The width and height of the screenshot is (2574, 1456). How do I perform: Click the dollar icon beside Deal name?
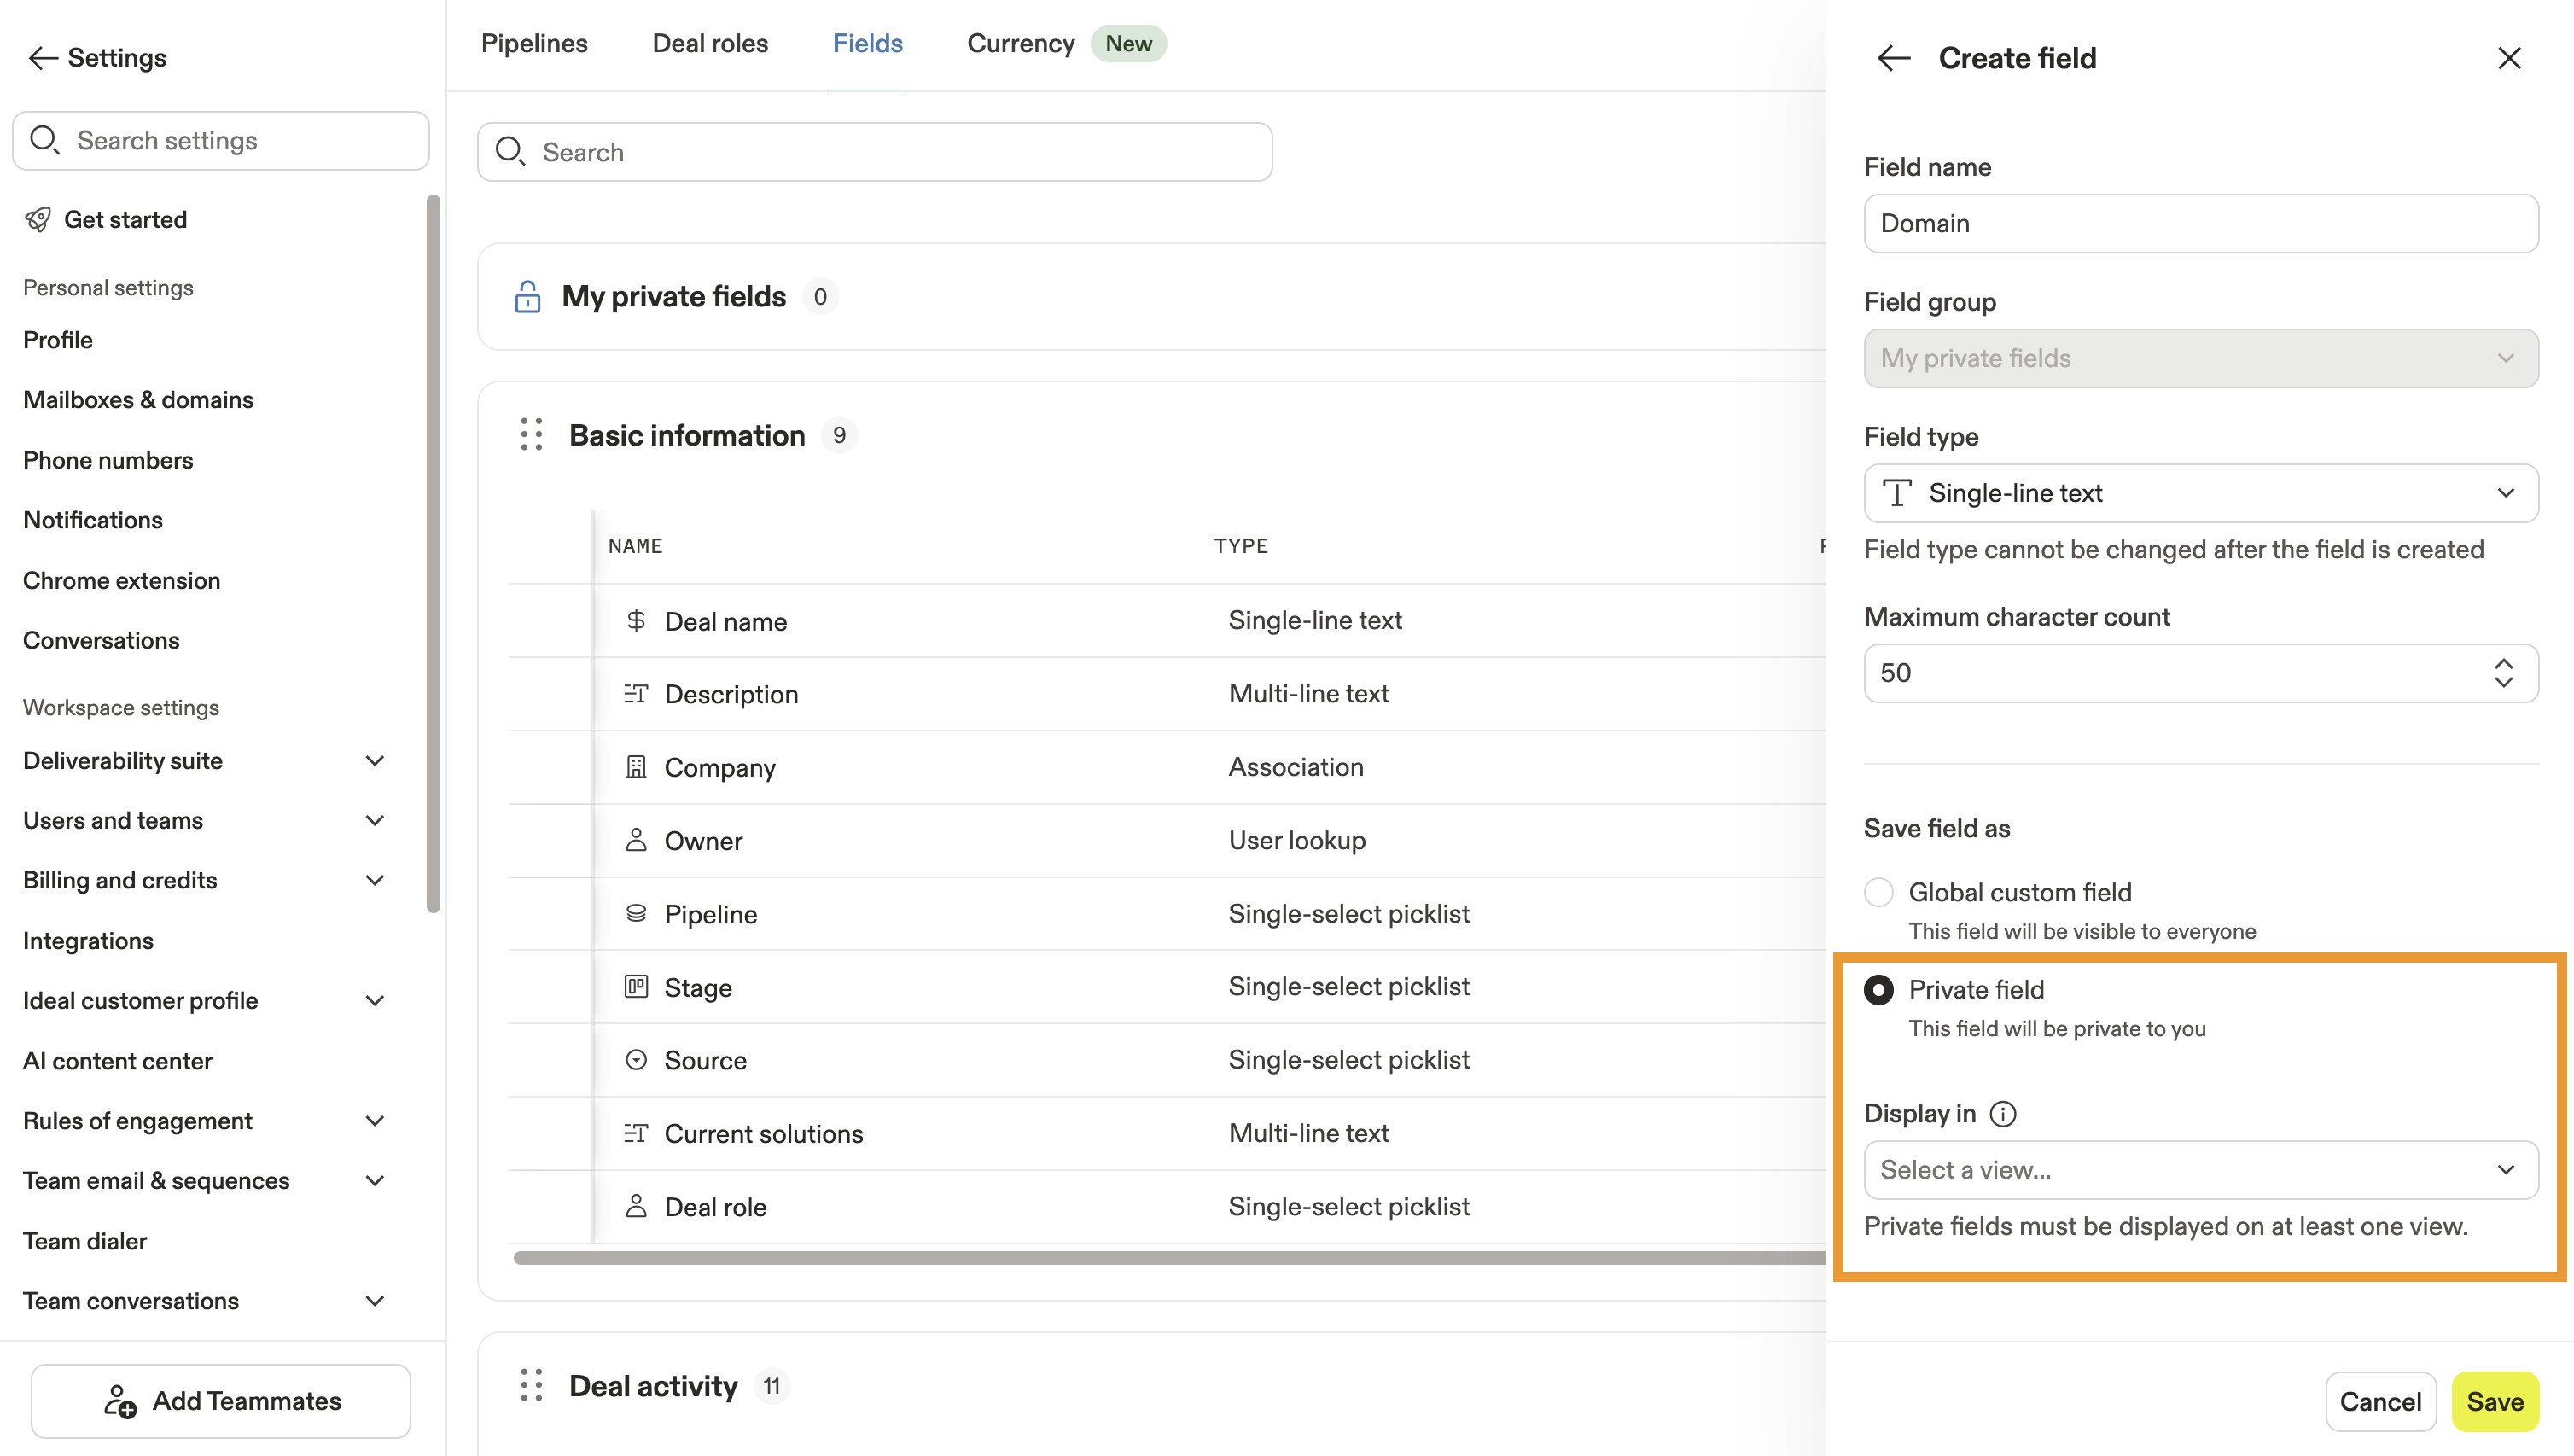636,621
